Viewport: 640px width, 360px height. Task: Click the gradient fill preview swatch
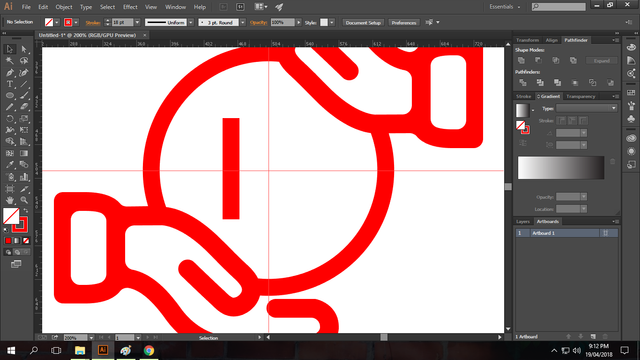tap(522, 110)
